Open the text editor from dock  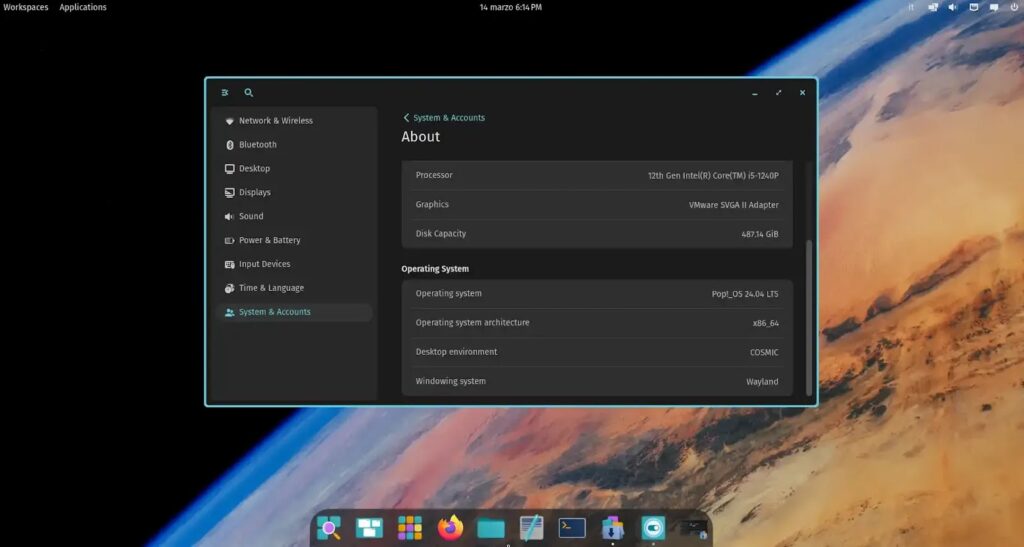click(x=531, y=527)
